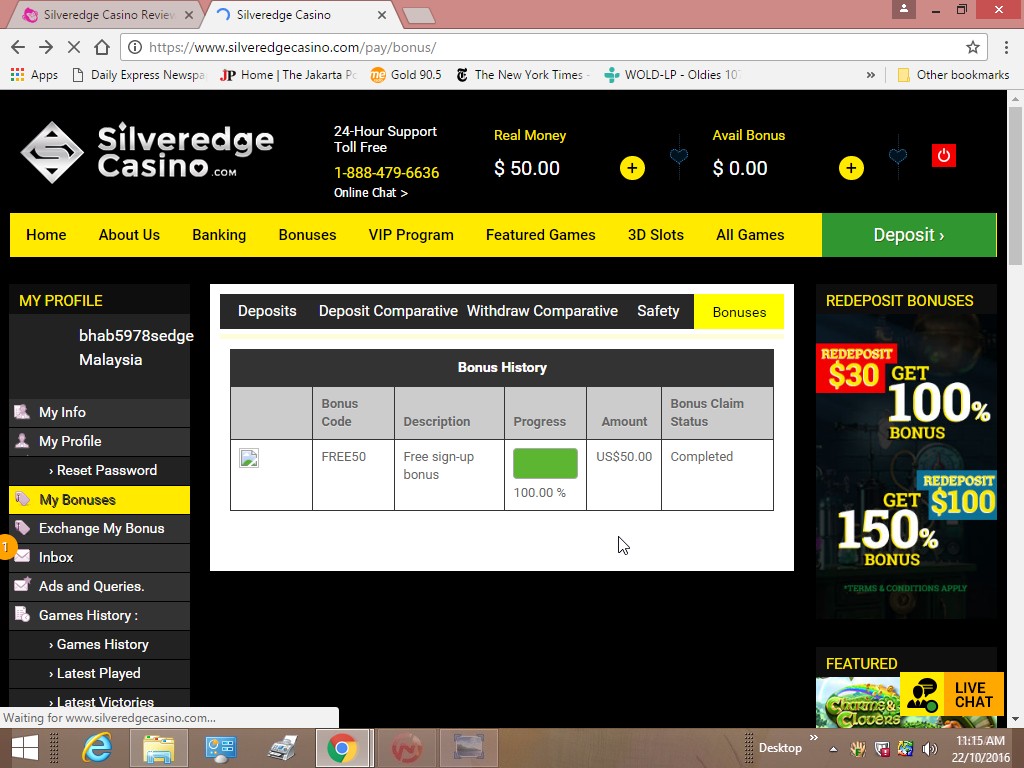Open the Chrome three-dot menu

point(1006,47)
